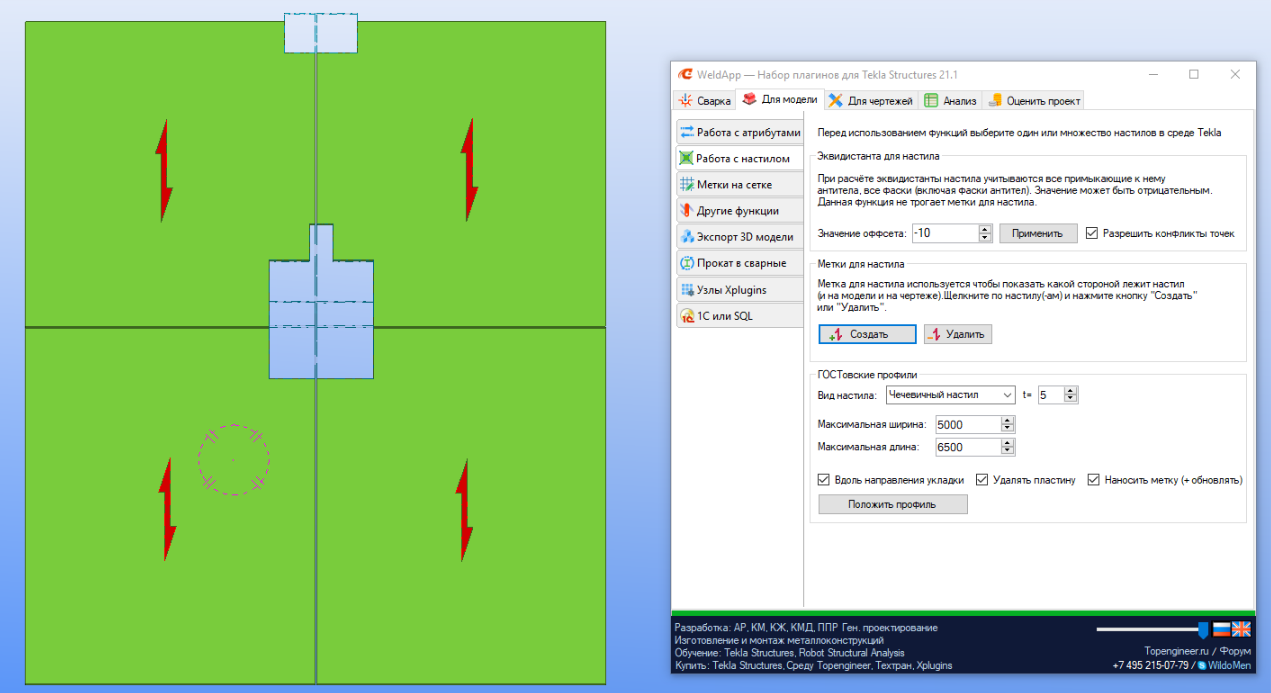Go to the Оценить проект tab
1271x693 pixels.
pos(1033,101)
